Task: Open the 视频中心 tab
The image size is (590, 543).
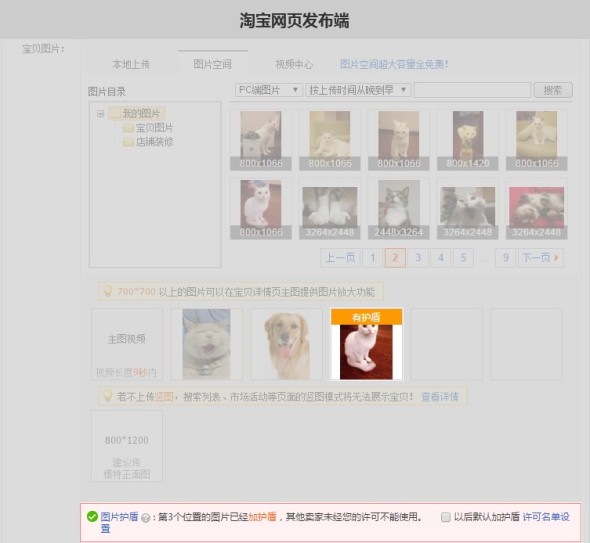Action: click(294, 64)
